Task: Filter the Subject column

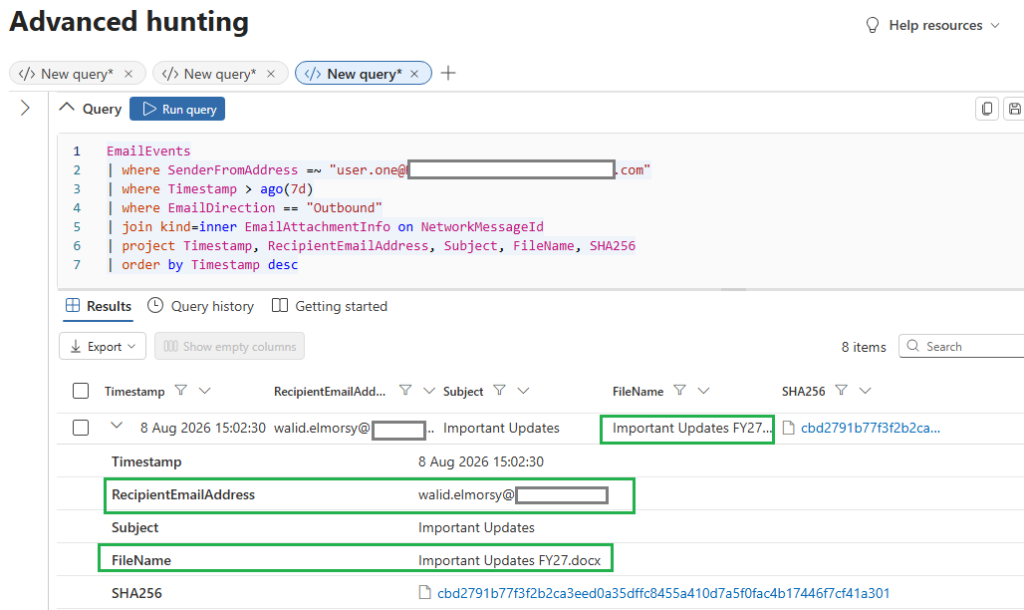Action: [500, 391]
